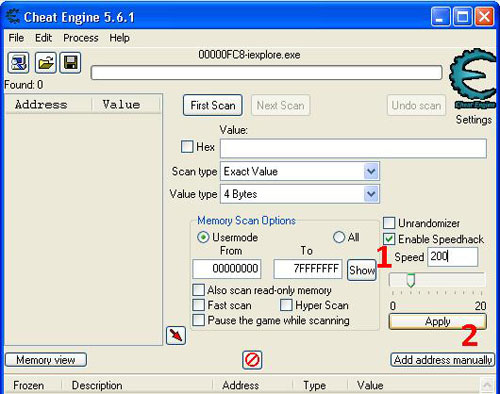Minimize the Cheat Engine window

[x=440, y=17]
